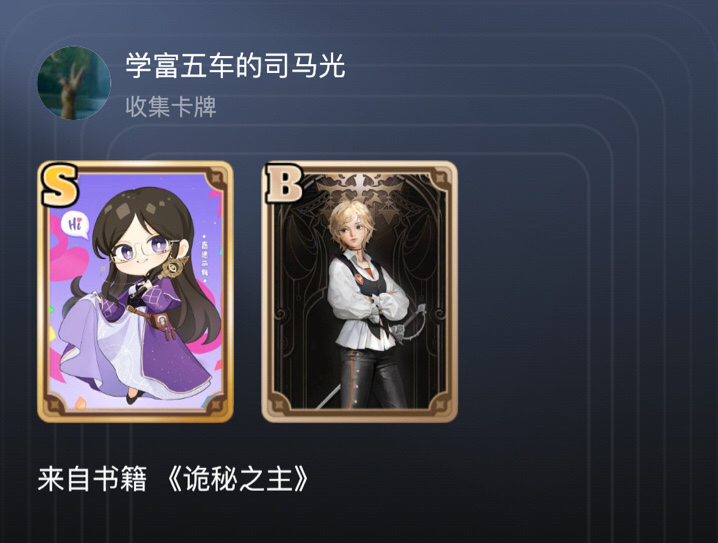Image resolution: width=718 pixels, height=543 pixels.
Task: Click the sword held by blond character
Action: click(403, 330)
